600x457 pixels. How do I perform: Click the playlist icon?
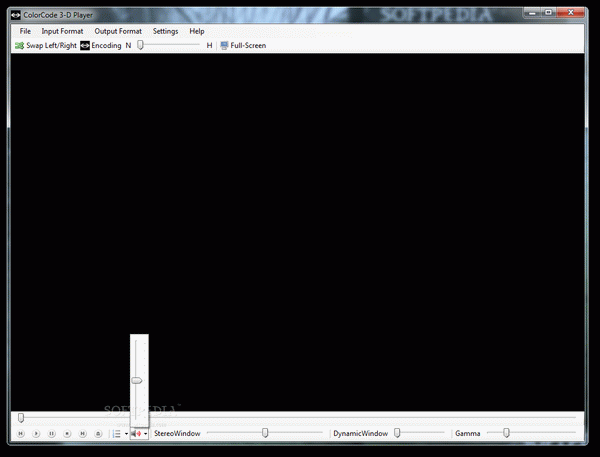[117, 434]
